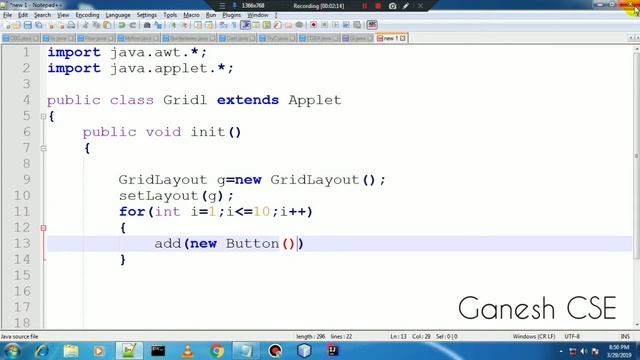Click length : 296 in status bar
This screenshot has height=360, width=640.
click(x=310, y=336)
